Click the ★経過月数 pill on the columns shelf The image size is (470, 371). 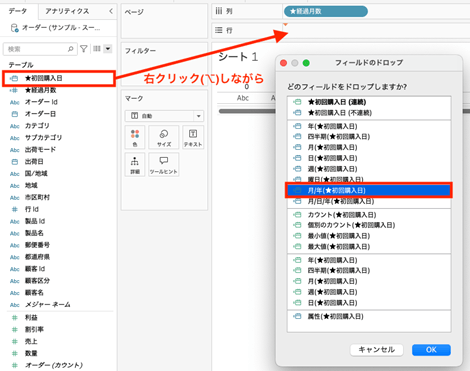326,11
